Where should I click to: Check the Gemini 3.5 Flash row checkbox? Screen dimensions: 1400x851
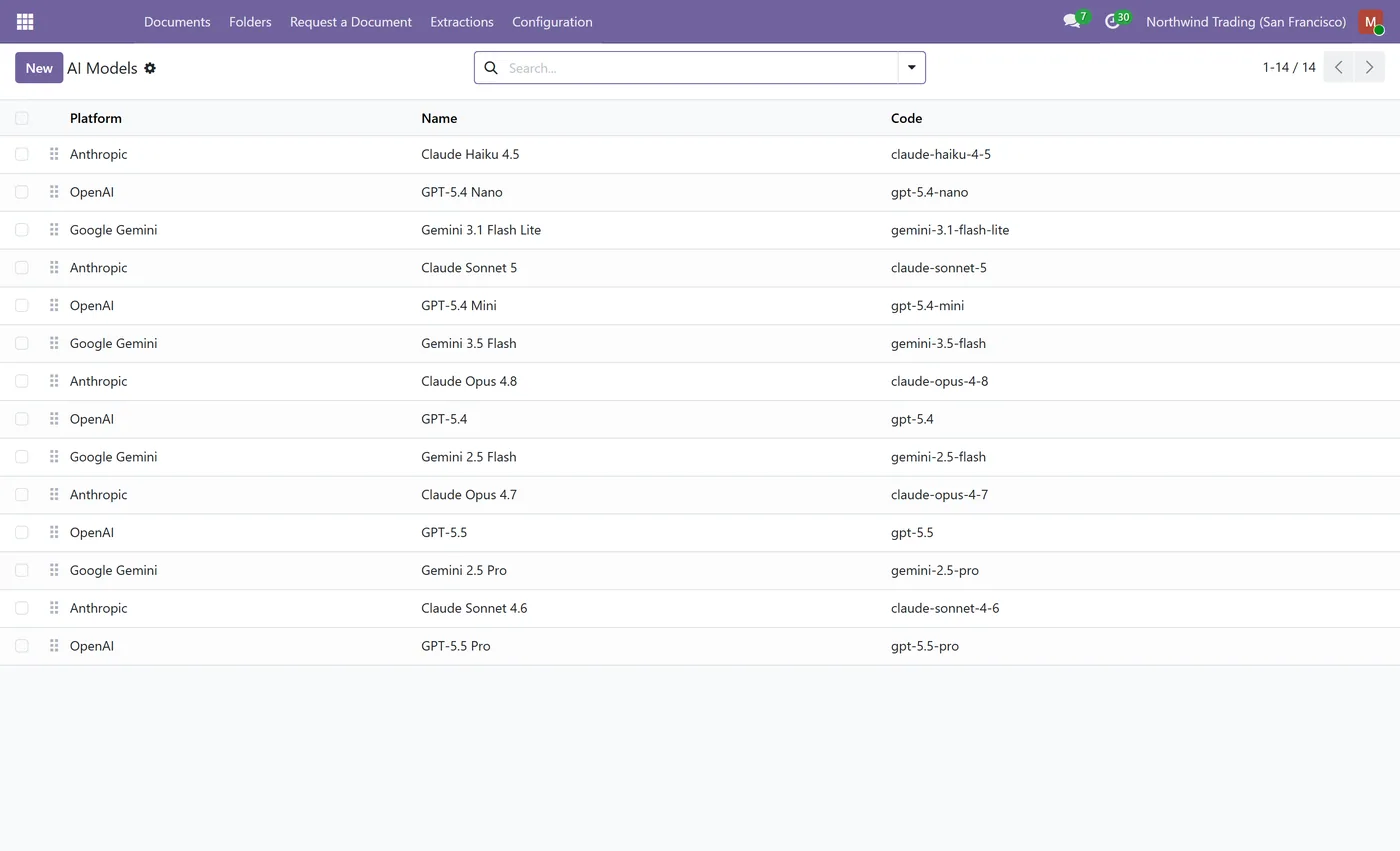(x=22, y=343)
